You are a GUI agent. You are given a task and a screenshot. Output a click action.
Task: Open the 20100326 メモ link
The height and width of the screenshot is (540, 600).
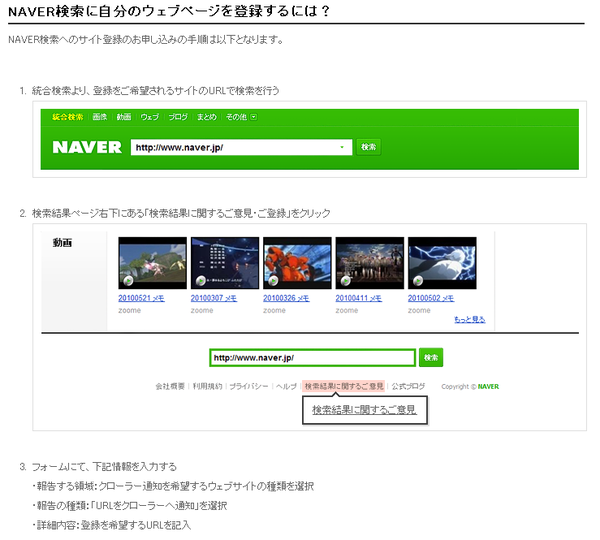pos(286,298)
